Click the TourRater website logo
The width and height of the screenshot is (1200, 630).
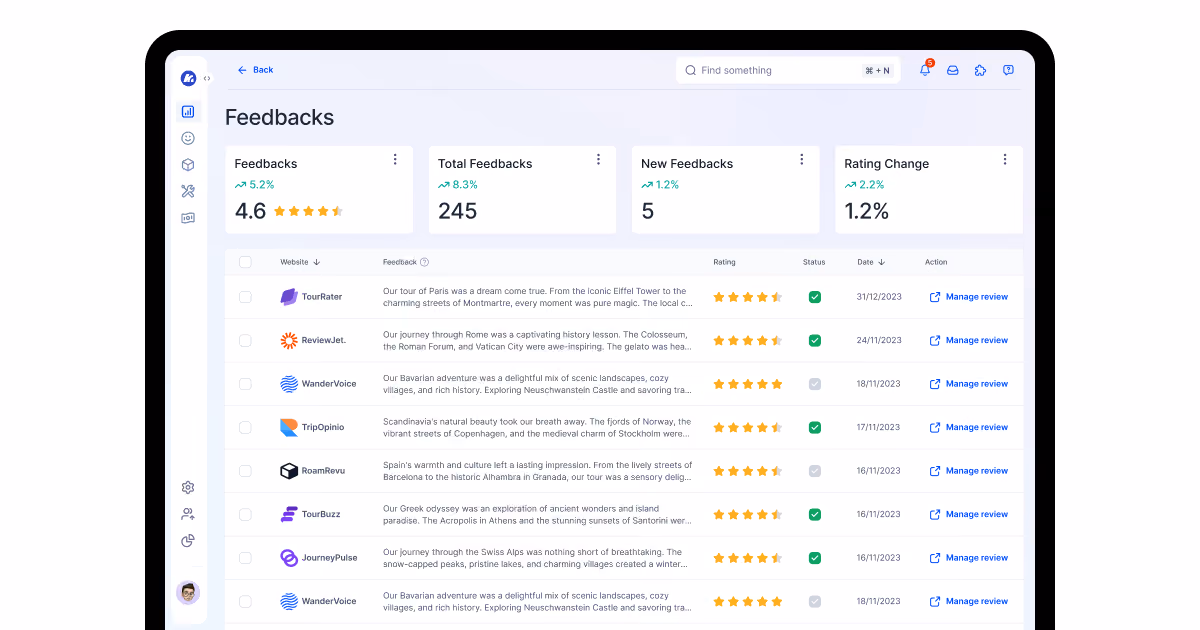pos(289,297)
